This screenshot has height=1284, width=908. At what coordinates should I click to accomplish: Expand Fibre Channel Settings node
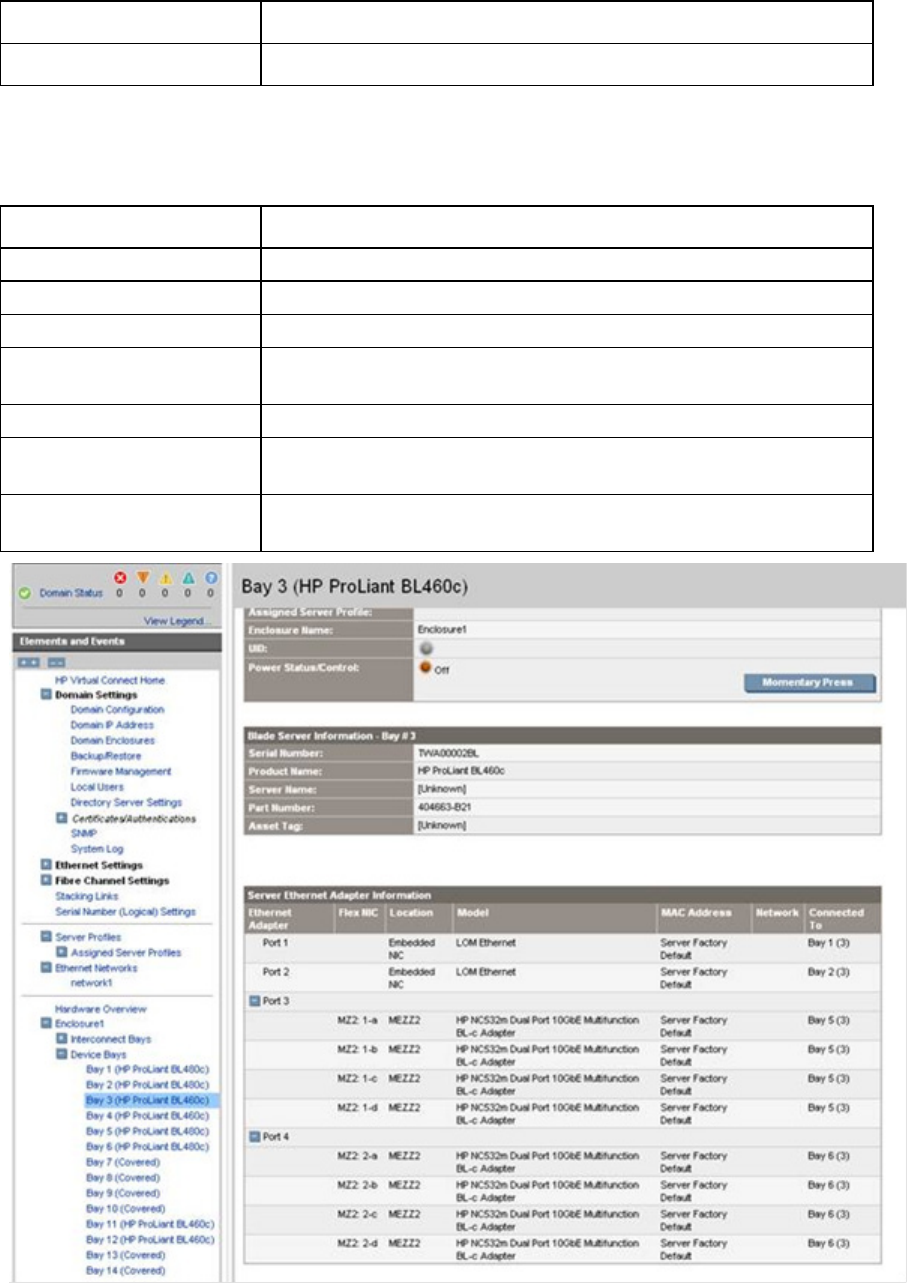coord(46,880)
